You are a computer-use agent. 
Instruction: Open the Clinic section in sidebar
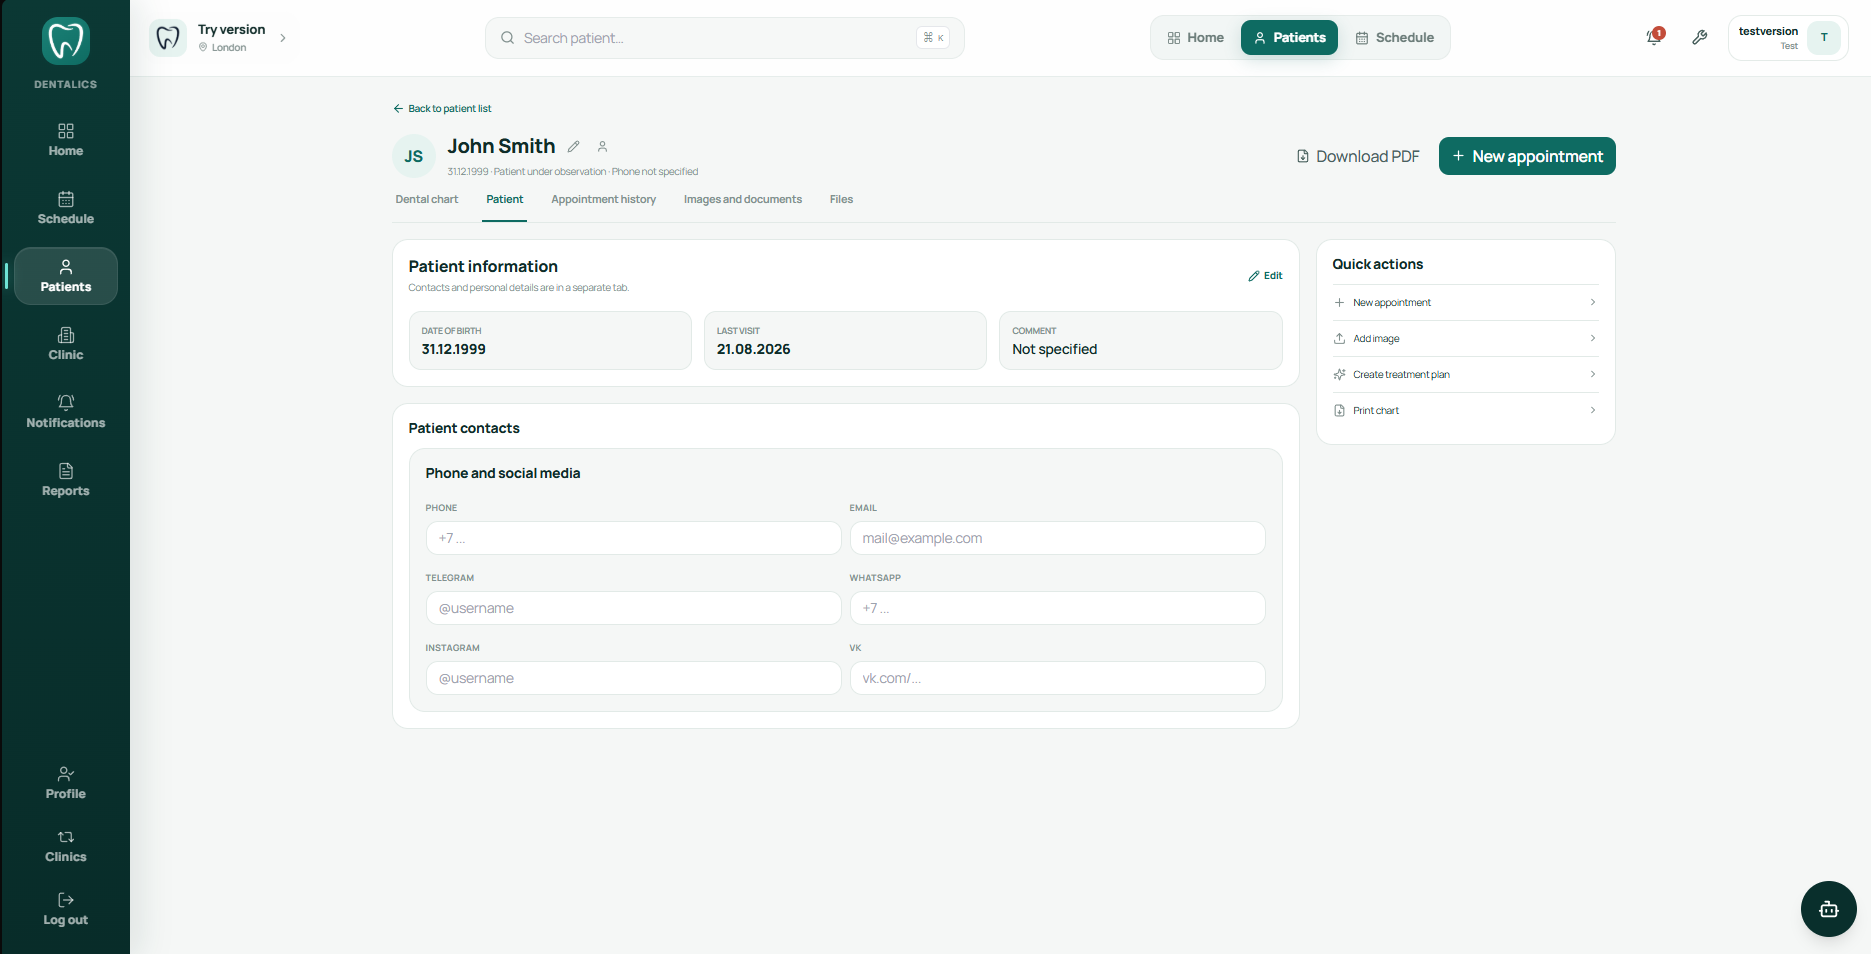(x=66, y=344)
